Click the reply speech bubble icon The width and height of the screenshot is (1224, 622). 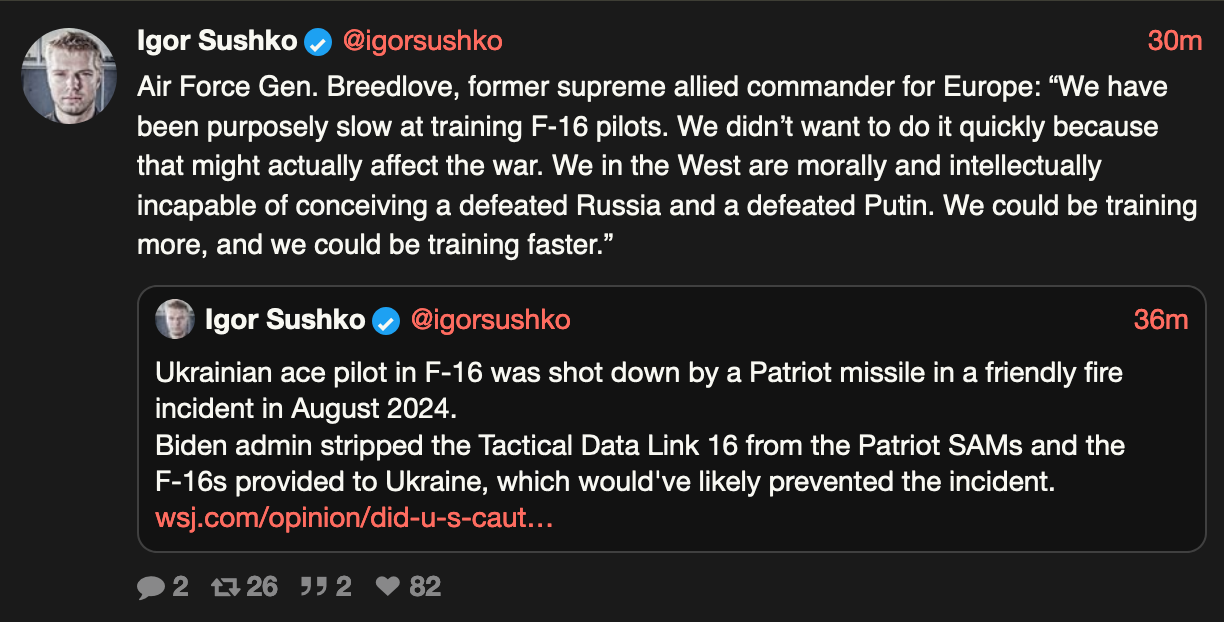[x=151, y=587]
